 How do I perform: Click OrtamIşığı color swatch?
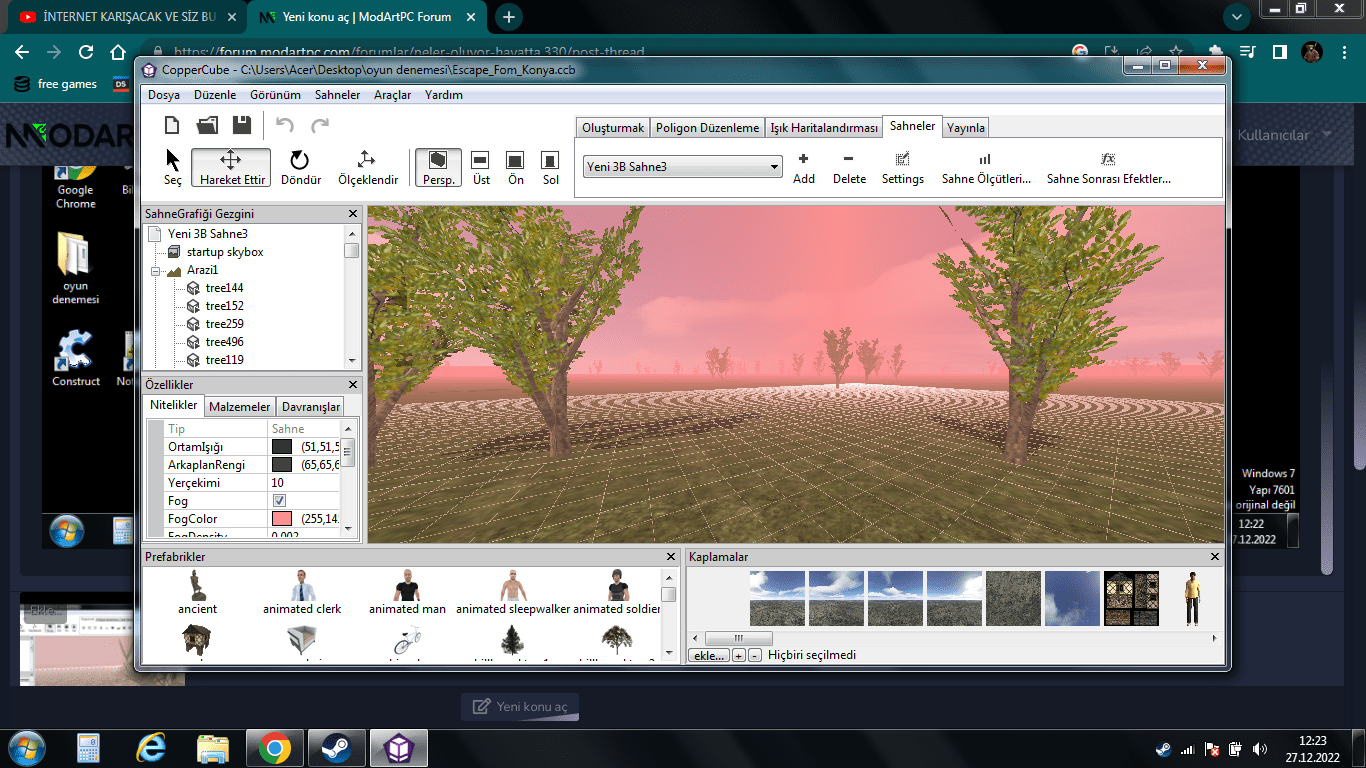282,447
